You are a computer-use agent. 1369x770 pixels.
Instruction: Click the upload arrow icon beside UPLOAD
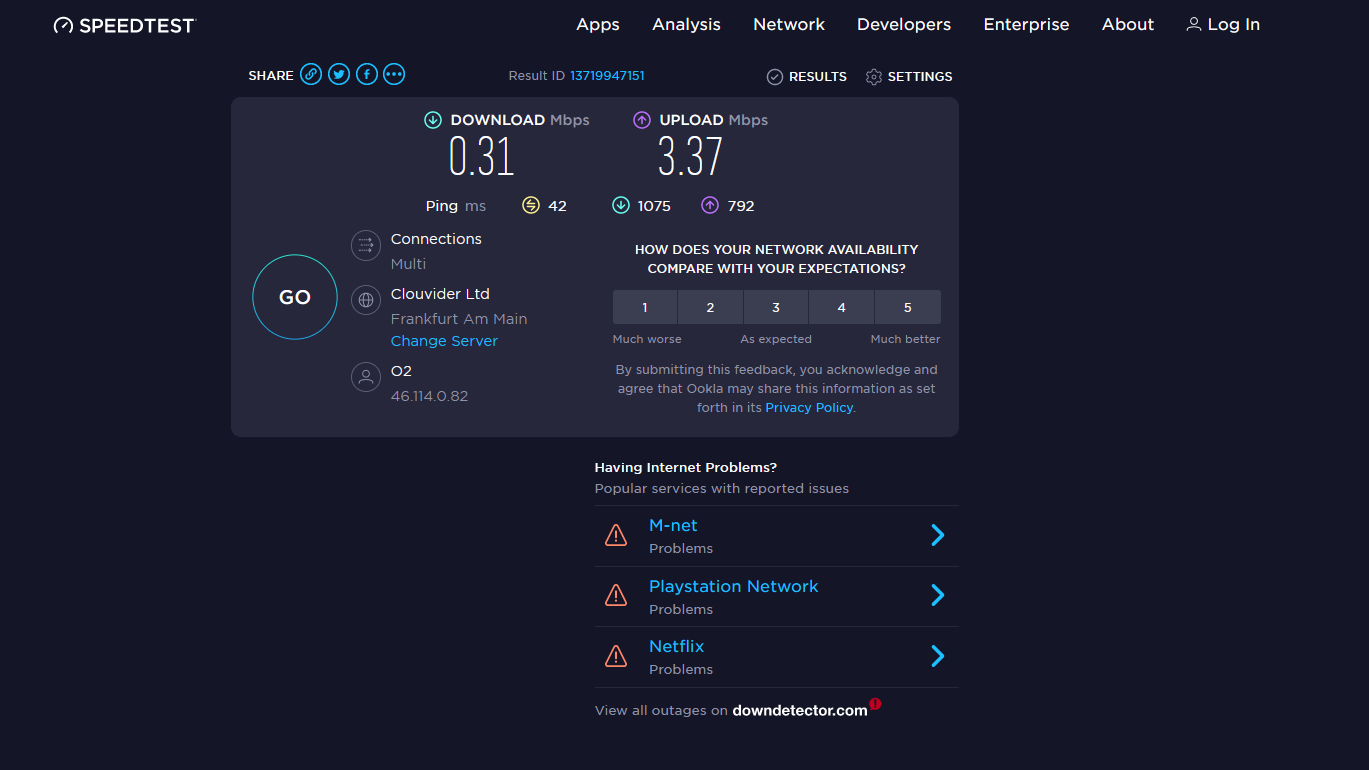[x=642, y=120]
